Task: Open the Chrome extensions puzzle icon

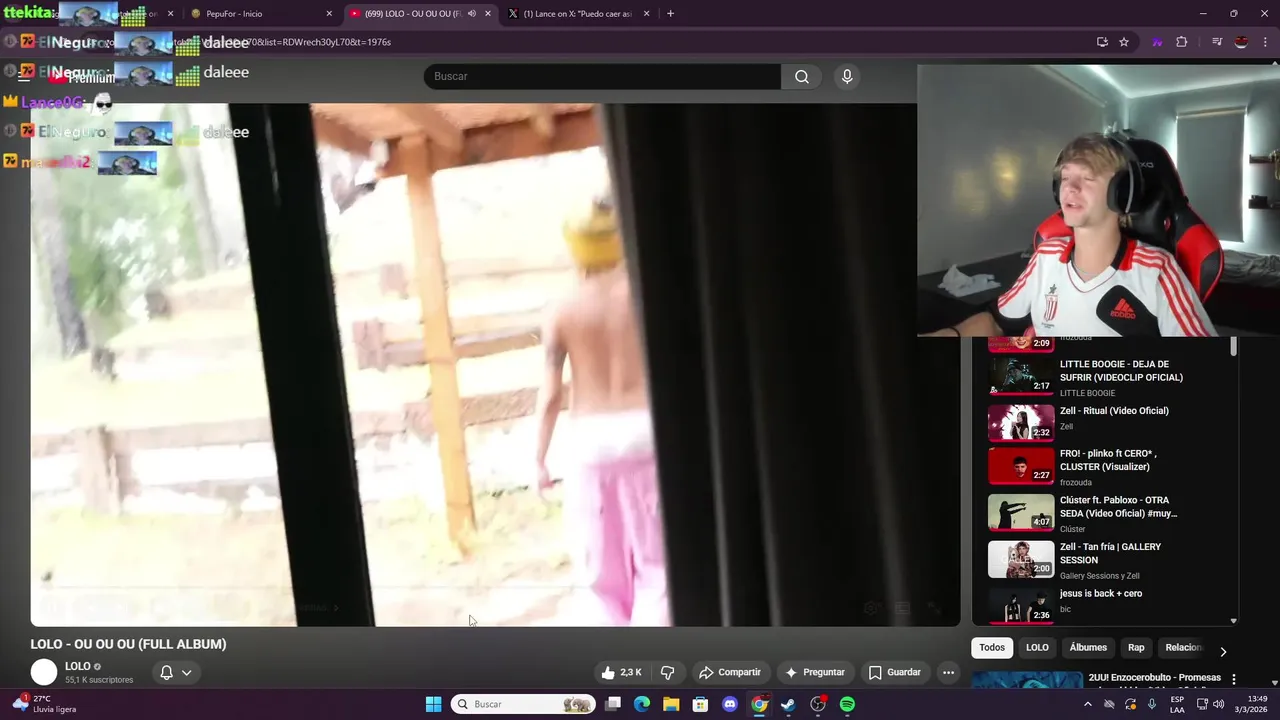Action: 1182,42
